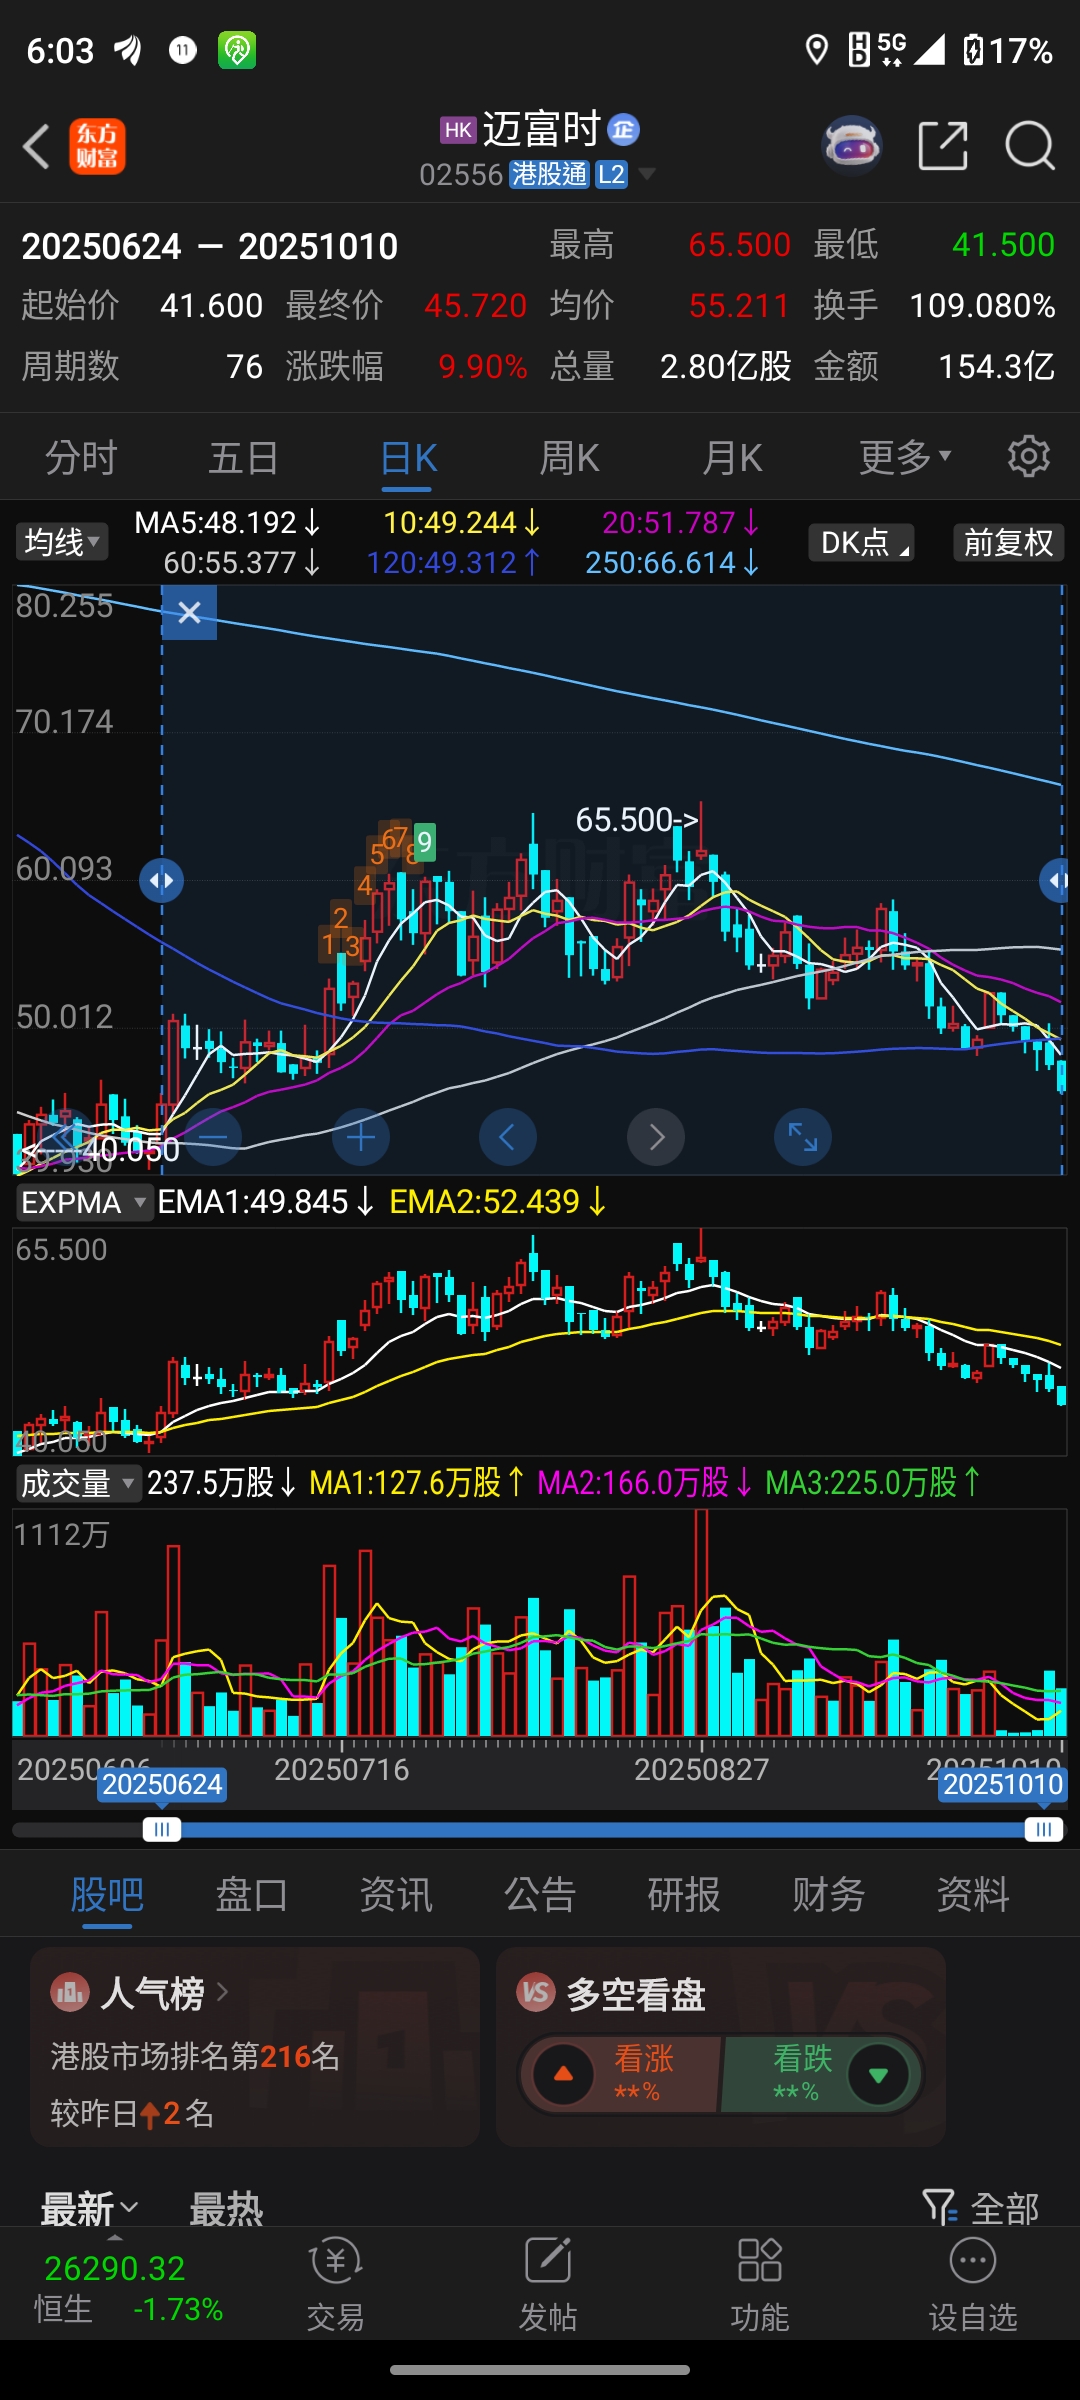Tap the right timeline slider thumb

(1043, 1830)
